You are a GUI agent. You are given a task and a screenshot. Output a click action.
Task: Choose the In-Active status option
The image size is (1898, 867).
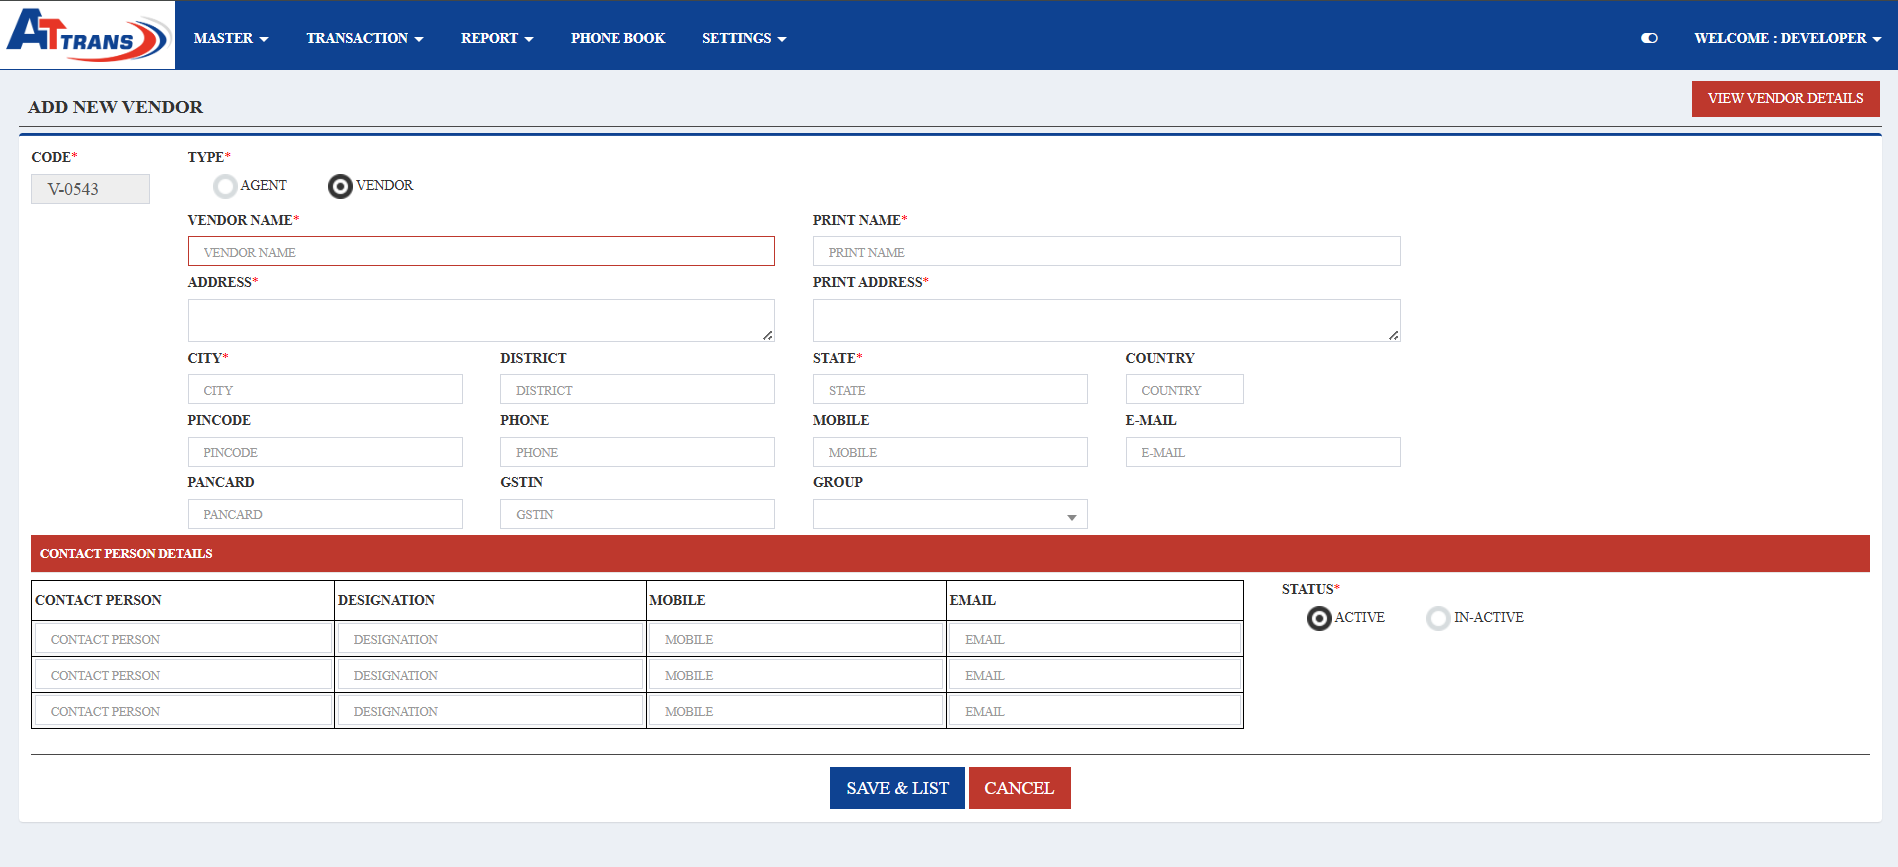click(x=1438, y=618)
